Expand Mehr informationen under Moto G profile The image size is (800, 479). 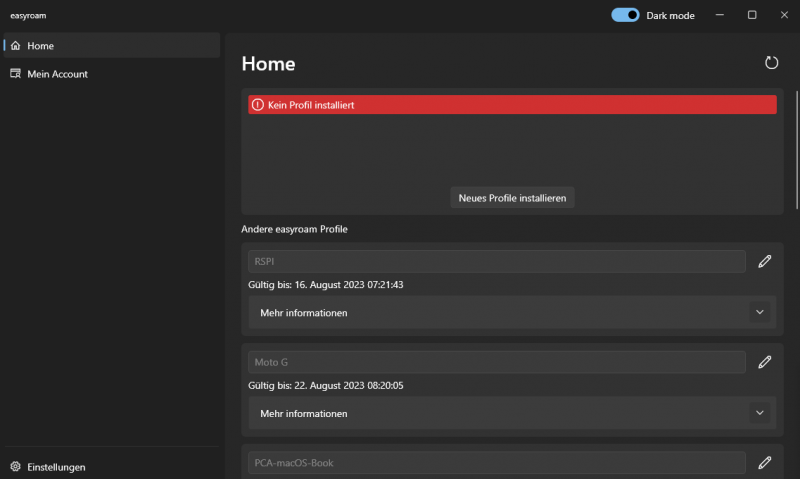[512, 413]
